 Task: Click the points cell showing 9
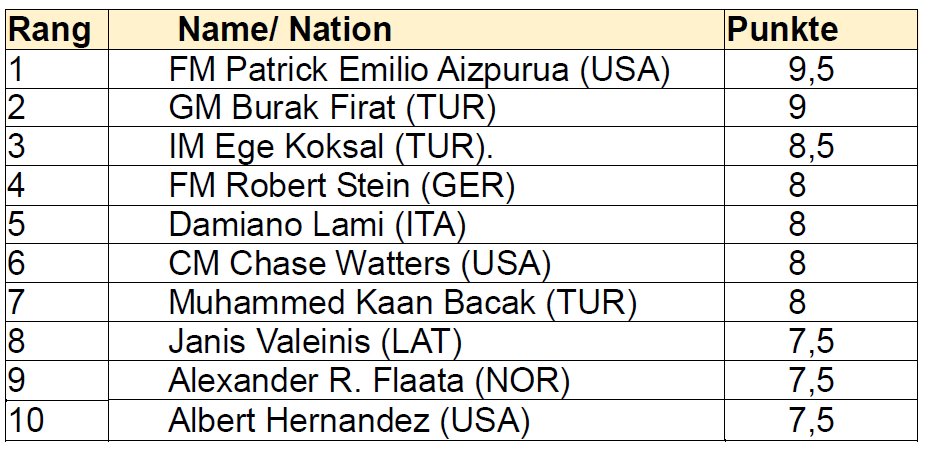click(797, 109)
